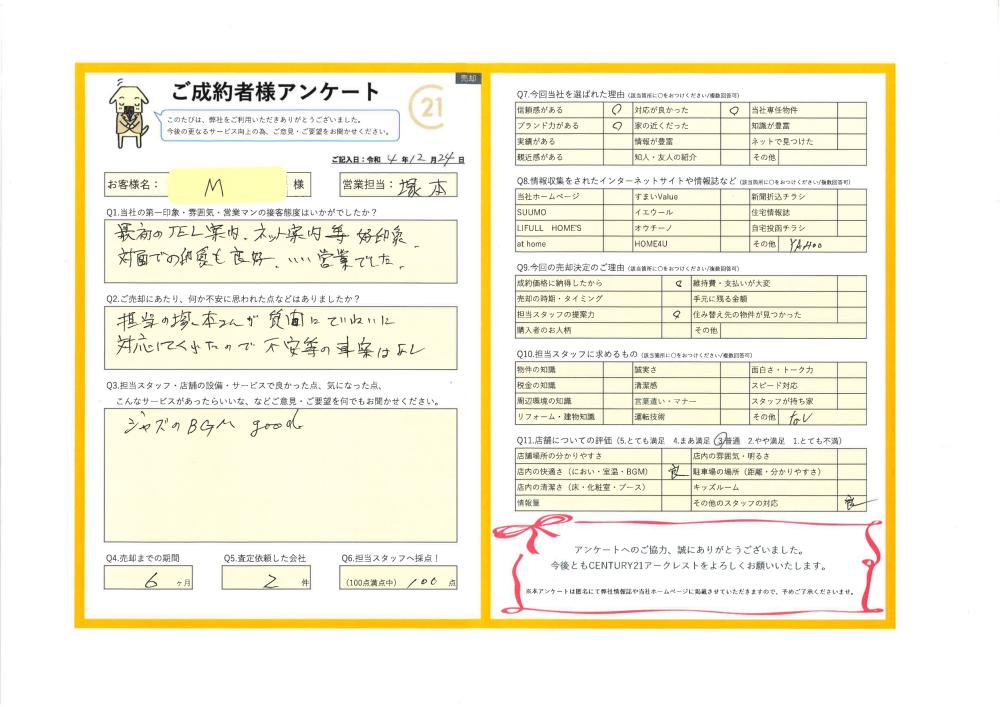The image size is (1000, 707).
Task: Tick the 誠実さ checkbox in Q10
Action: coord(733,370)
